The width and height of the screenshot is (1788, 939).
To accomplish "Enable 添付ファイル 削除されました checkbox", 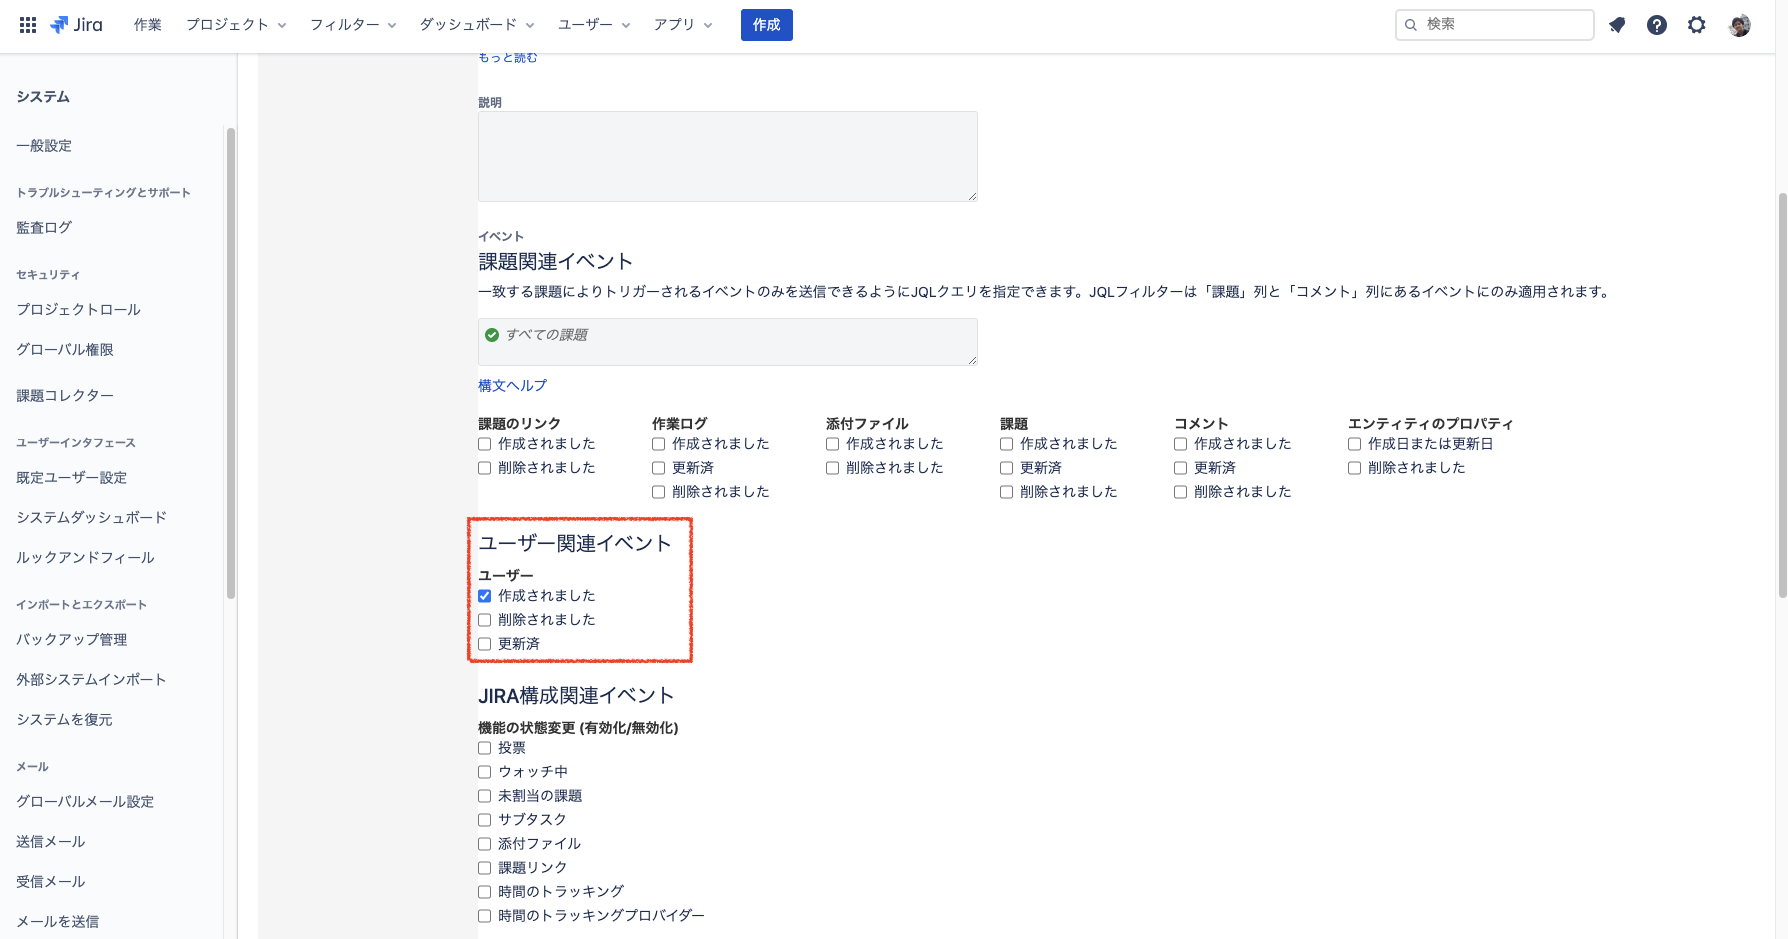I will [833, 468].
